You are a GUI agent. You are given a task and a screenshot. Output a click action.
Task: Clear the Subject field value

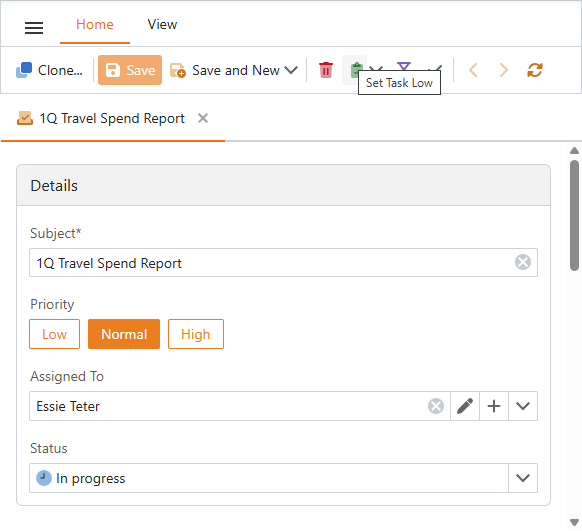pyautogui.click(x=523, y=263)
